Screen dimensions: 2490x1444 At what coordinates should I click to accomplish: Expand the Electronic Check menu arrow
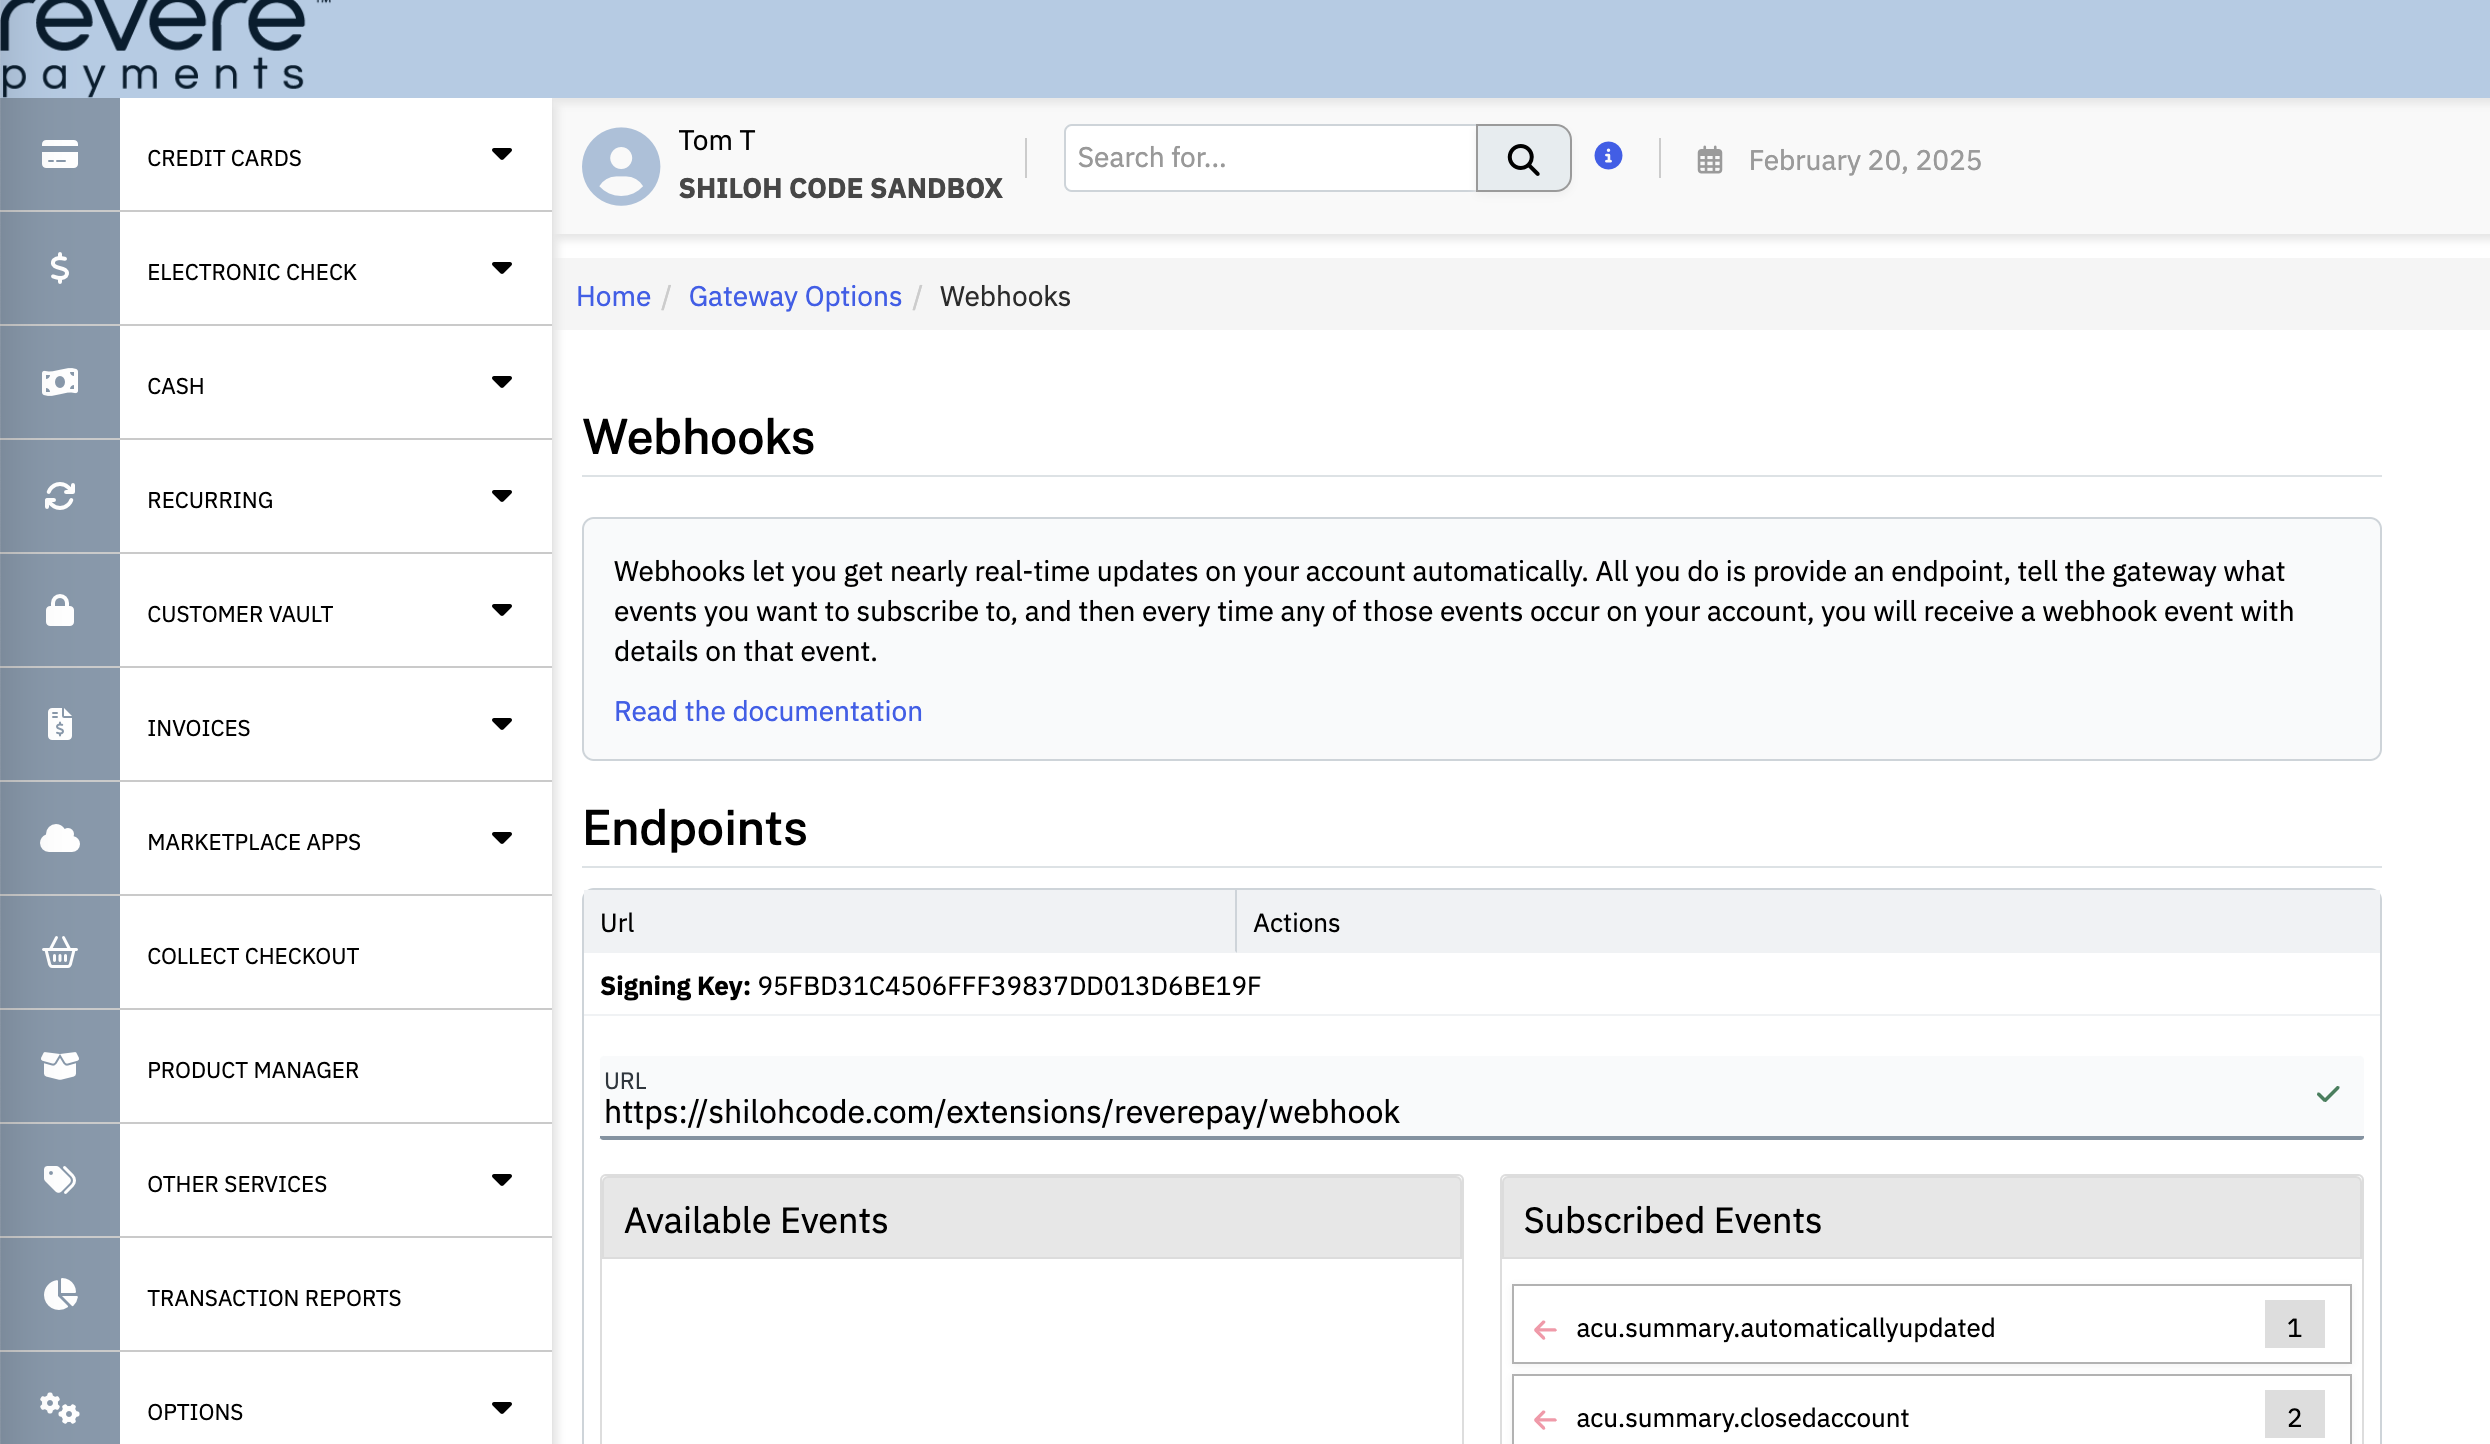(502, 268)
